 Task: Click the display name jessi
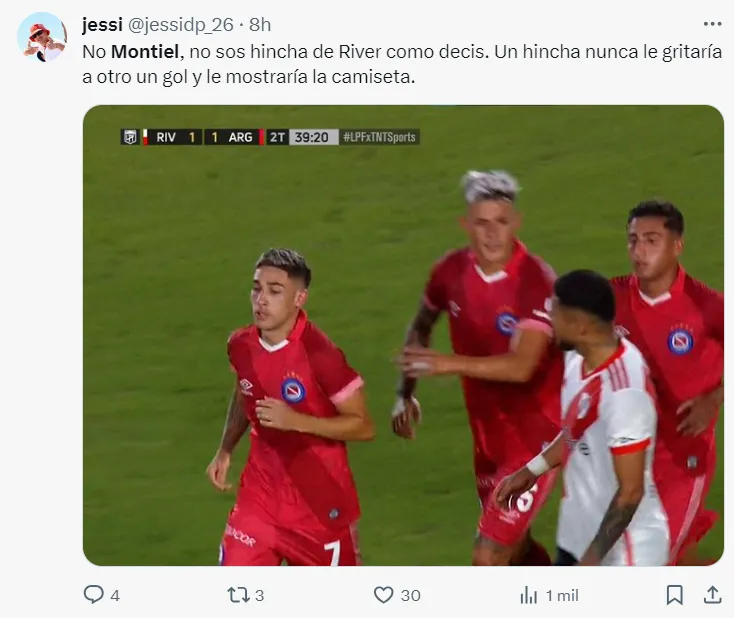coord(102,24)
